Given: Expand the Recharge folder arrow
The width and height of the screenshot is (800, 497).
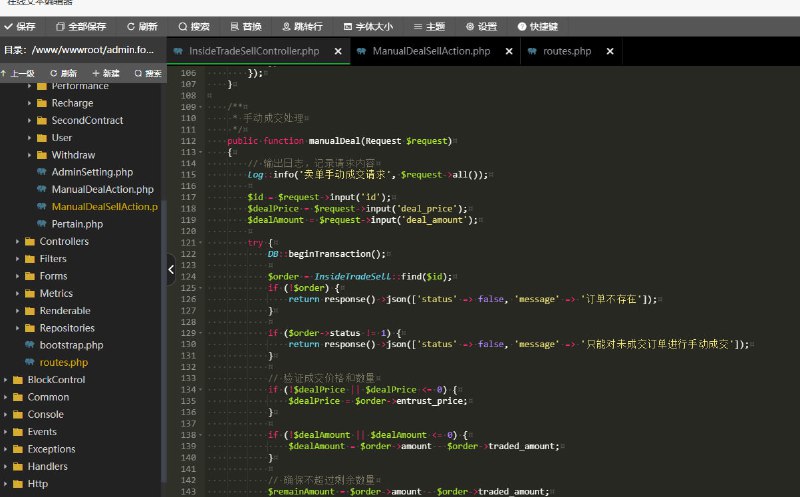Looking at the screenshot, I should pyautogui.click(x=29, y=103).
